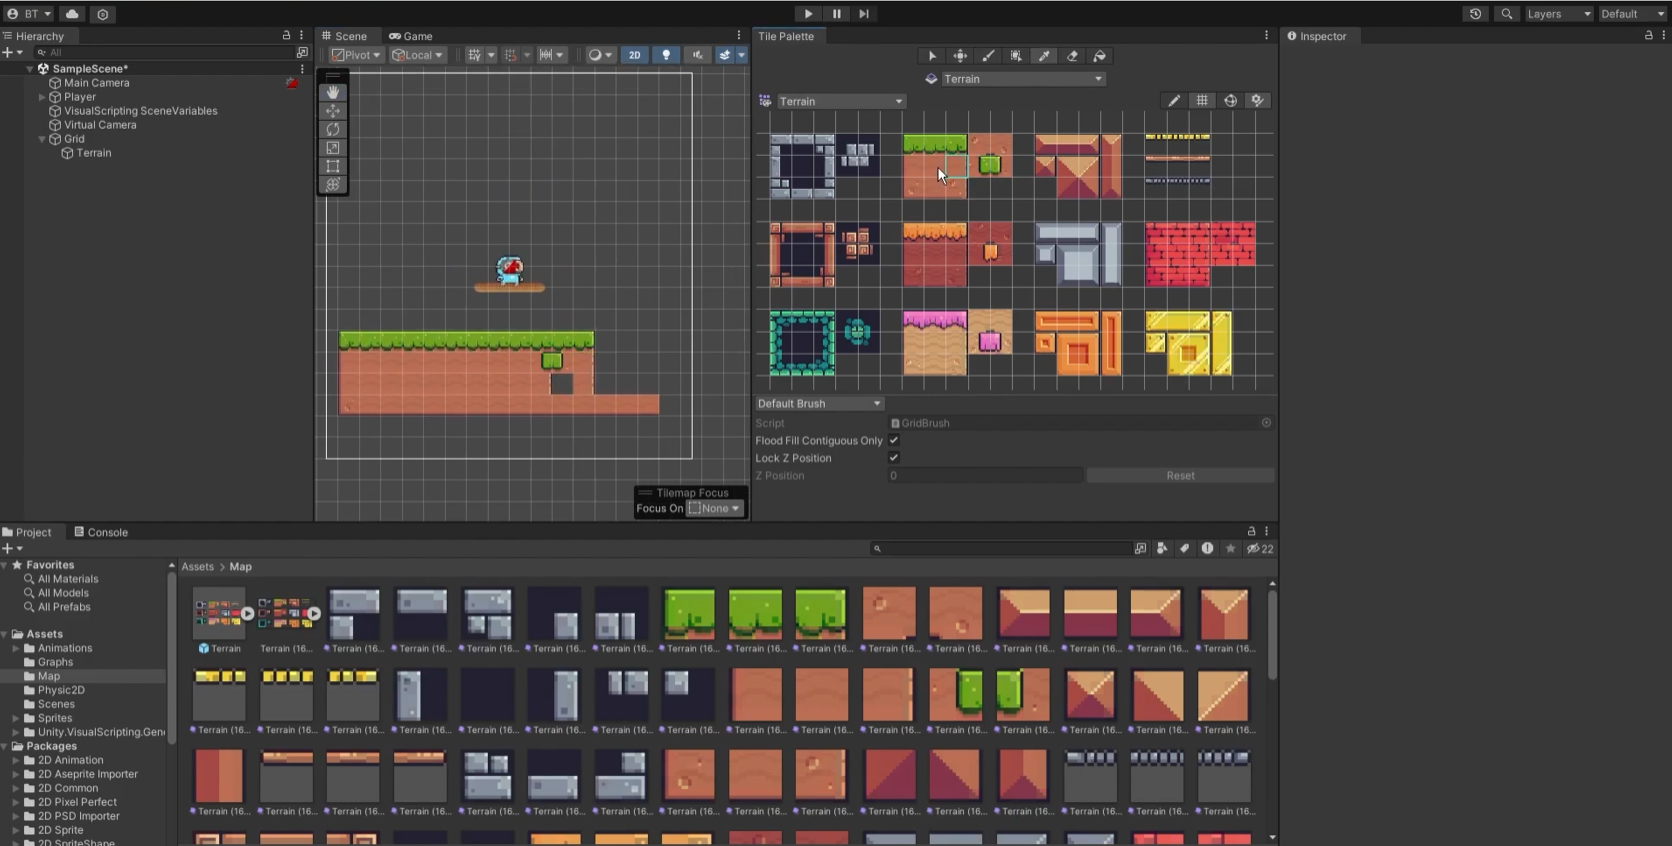Open the Local handle rotation dropdown

click(x=418, y=55)
